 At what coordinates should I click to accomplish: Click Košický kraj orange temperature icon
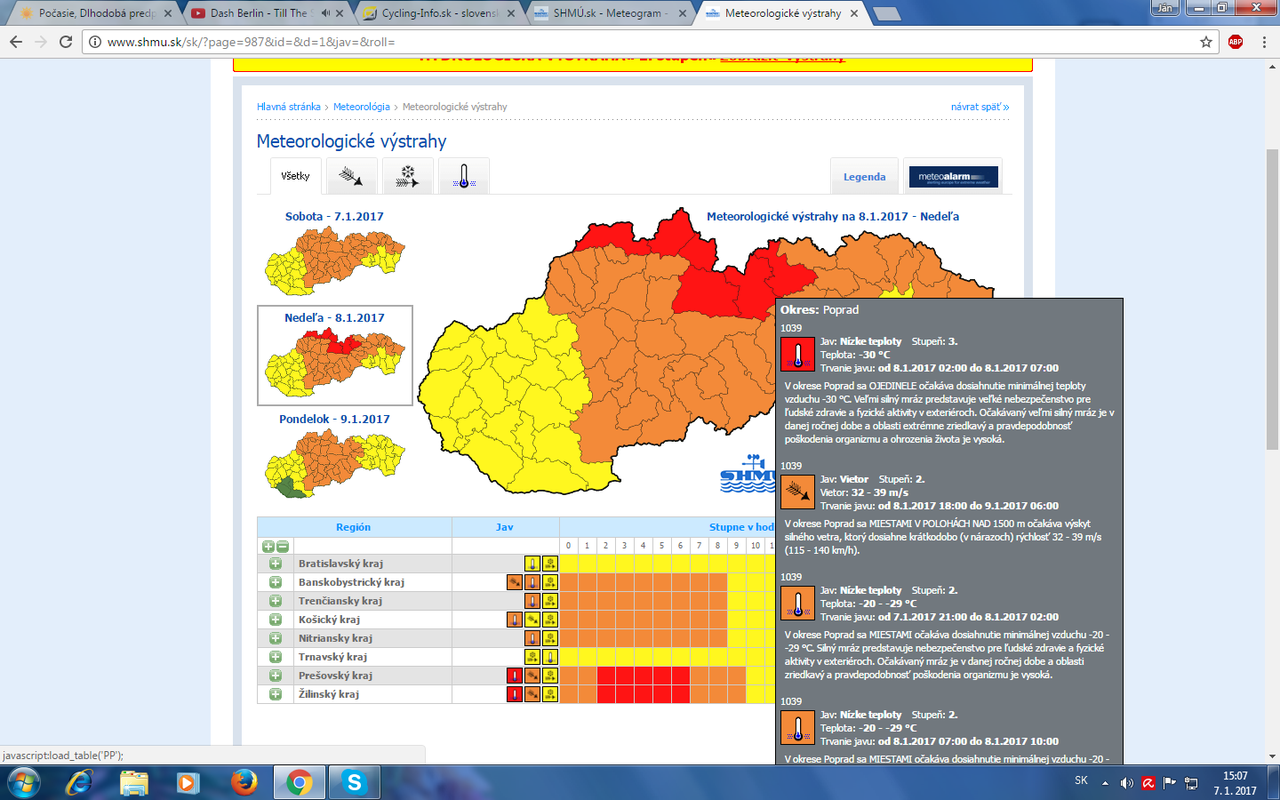pyautogui.click(x=514, y=620)
